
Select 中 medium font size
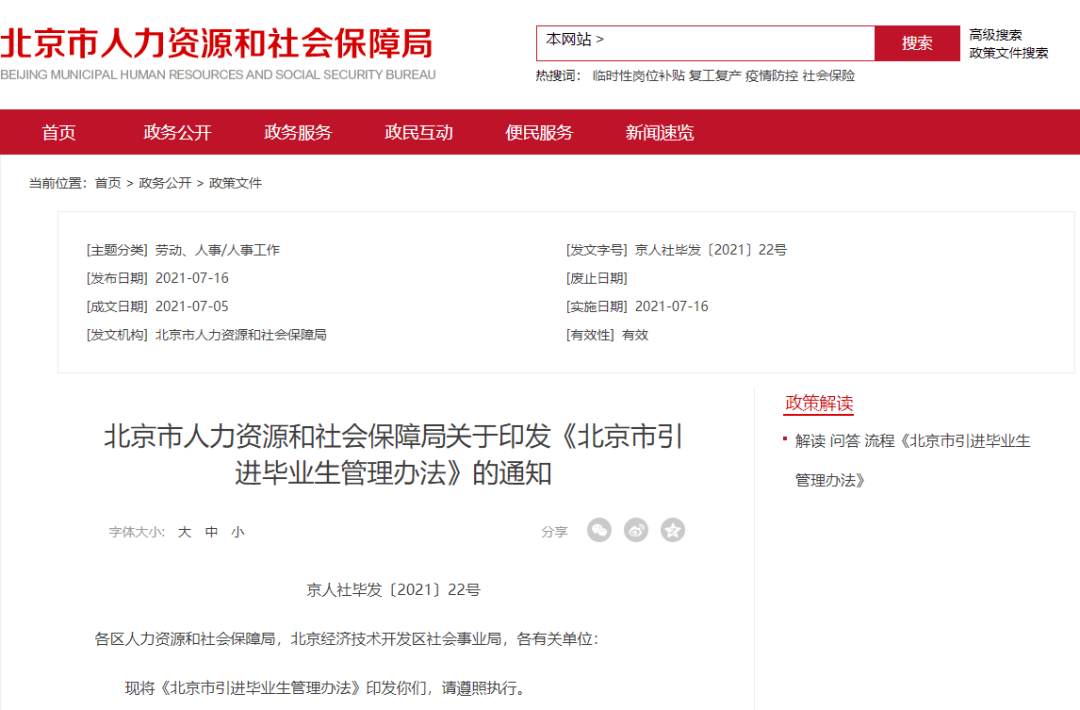[x=211, y=532]
